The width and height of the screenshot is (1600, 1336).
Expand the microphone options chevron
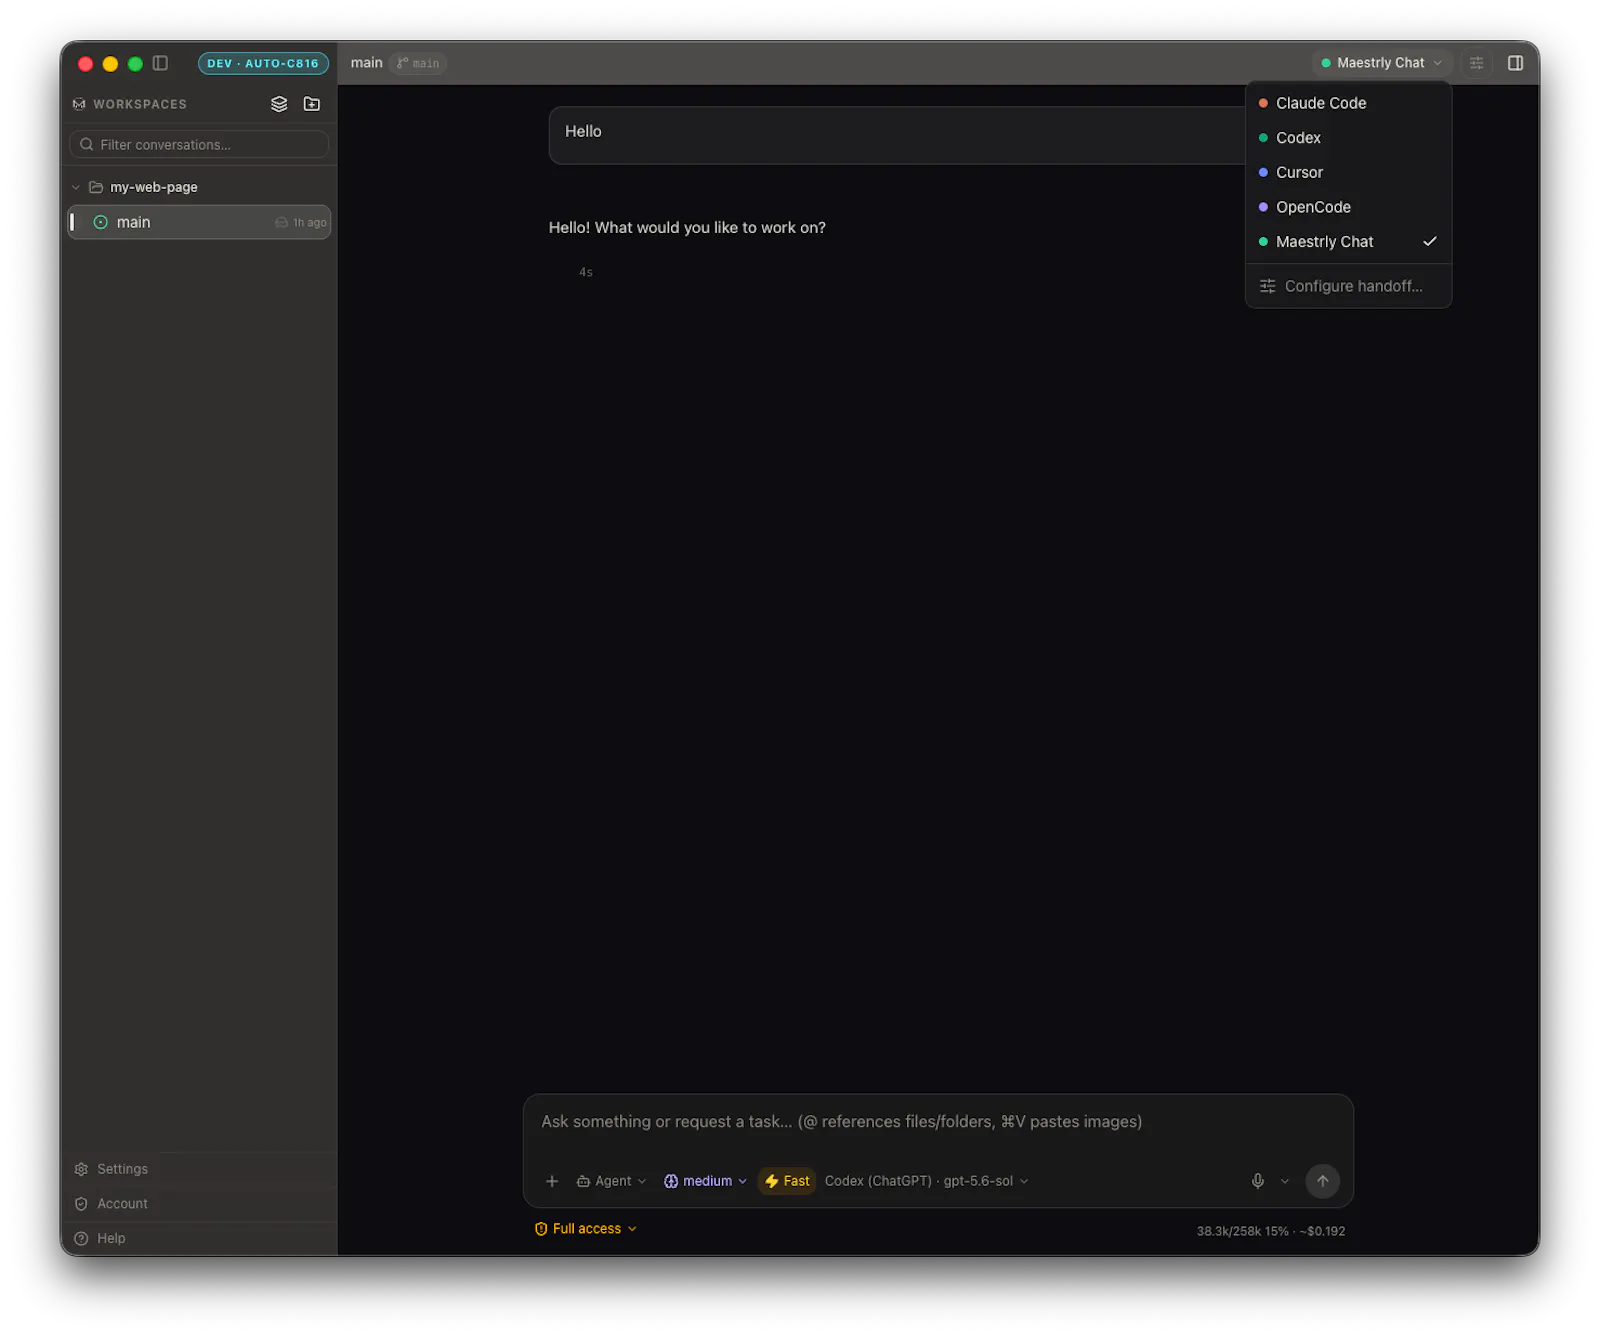coord(1285,1181)
